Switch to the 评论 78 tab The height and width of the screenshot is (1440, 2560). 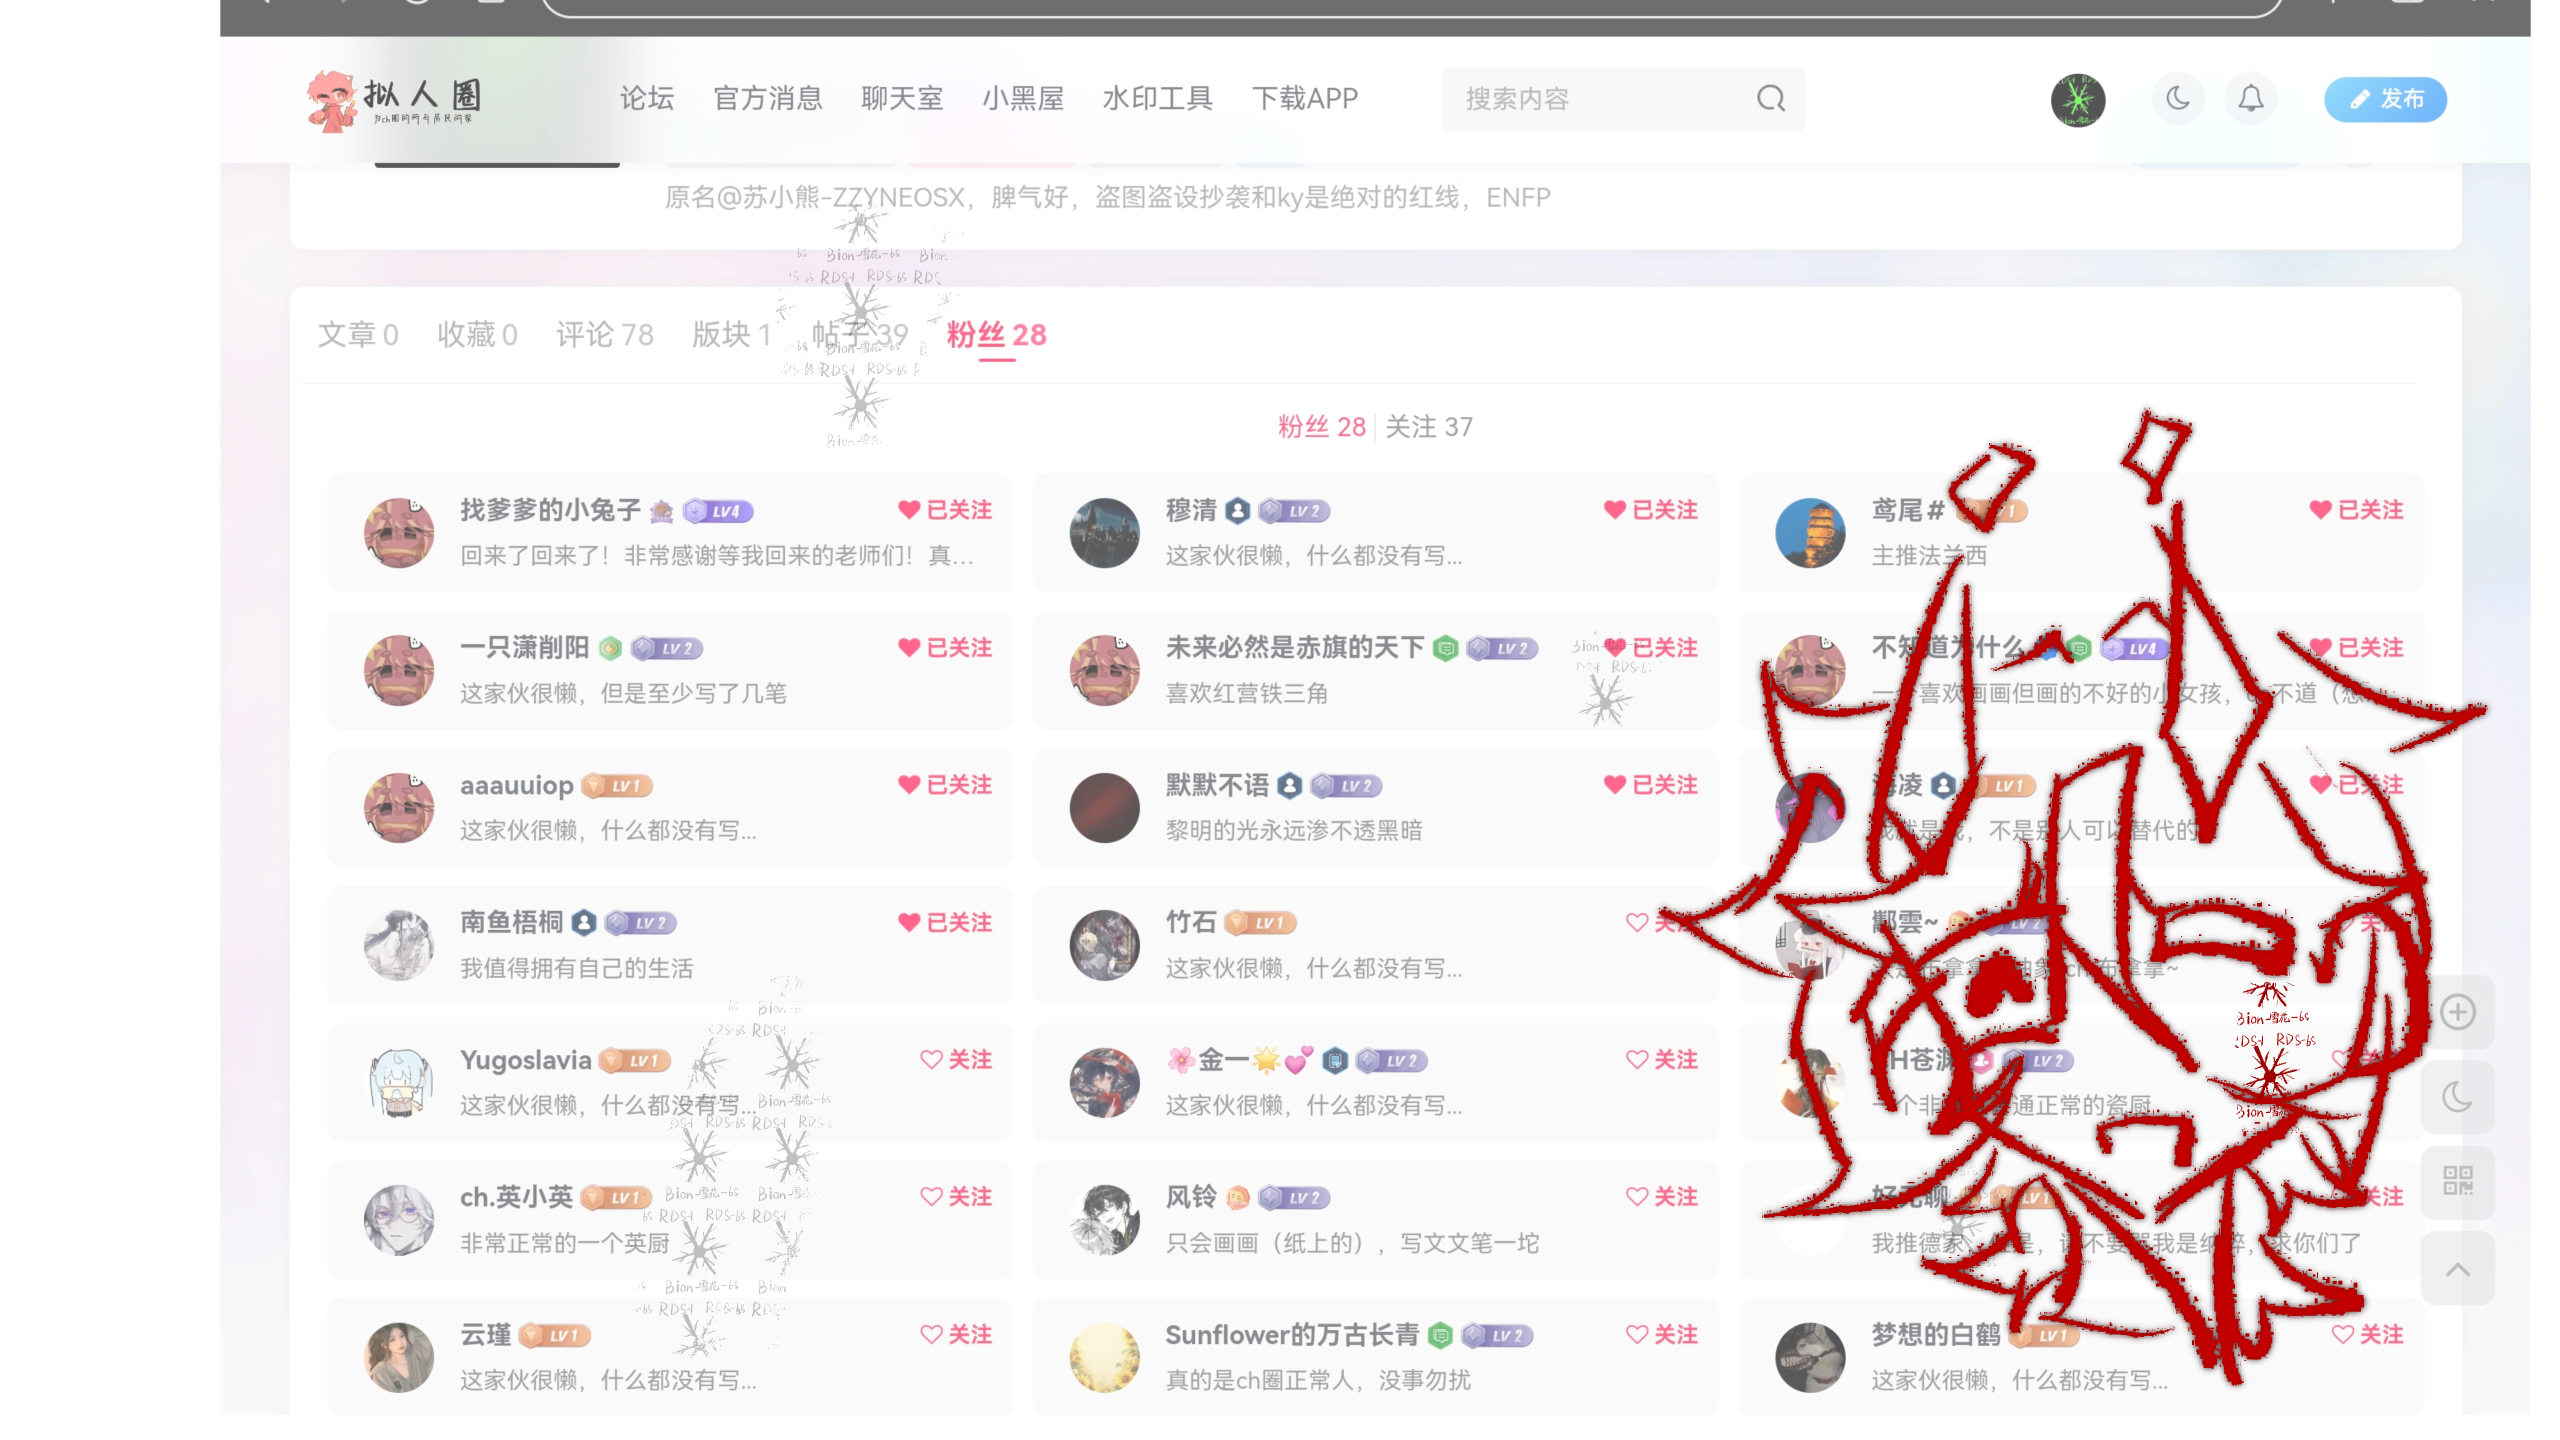[x=604, y=335]
